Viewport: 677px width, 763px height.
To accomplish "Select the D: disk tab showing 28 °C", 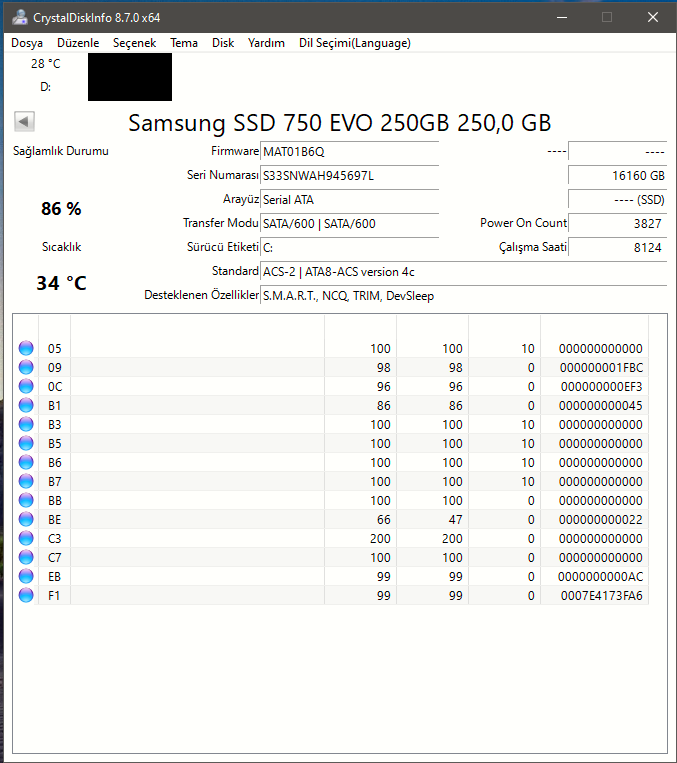I will coord(45,75).
